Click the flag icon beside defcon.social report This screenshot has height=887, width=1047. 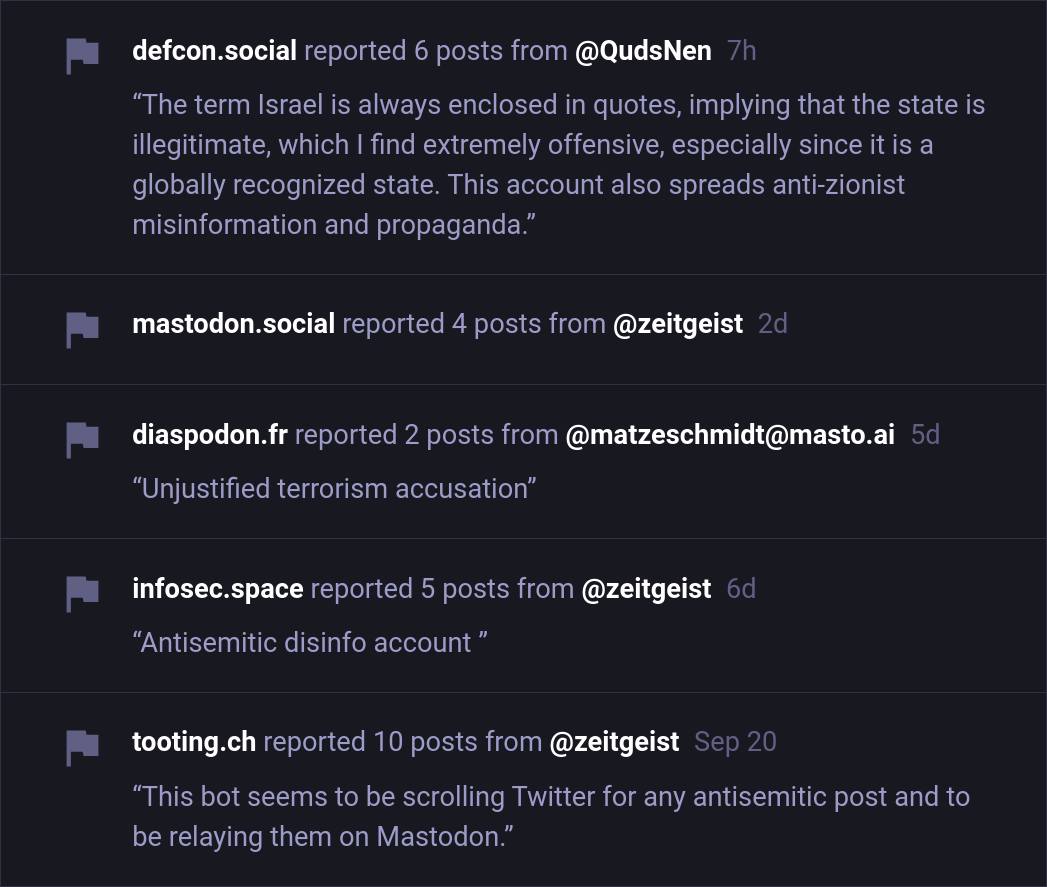[82, 55]
